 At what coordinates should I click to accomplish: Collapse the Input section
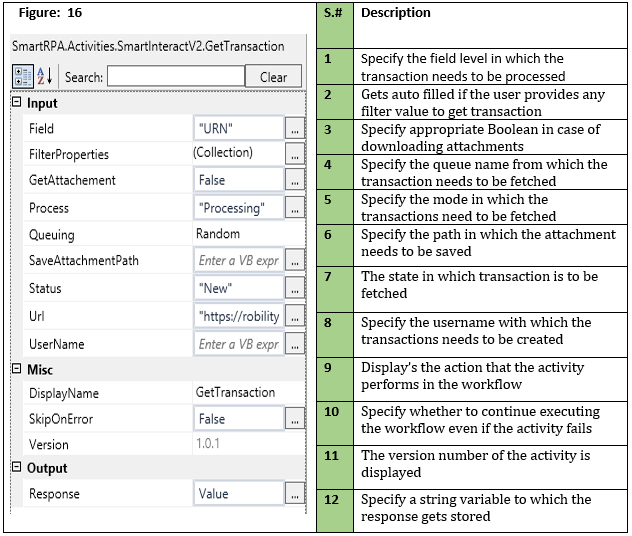pos(16,103)
